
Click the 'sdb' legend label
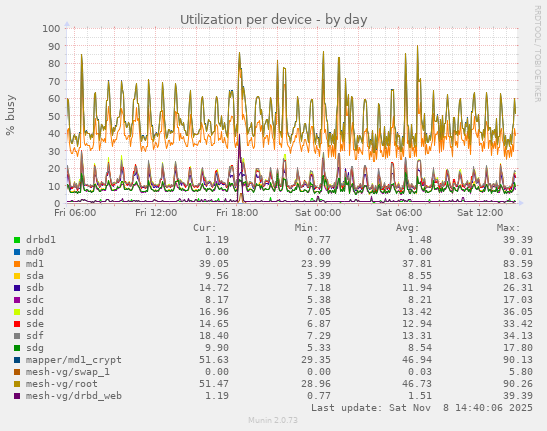(35, 288)
